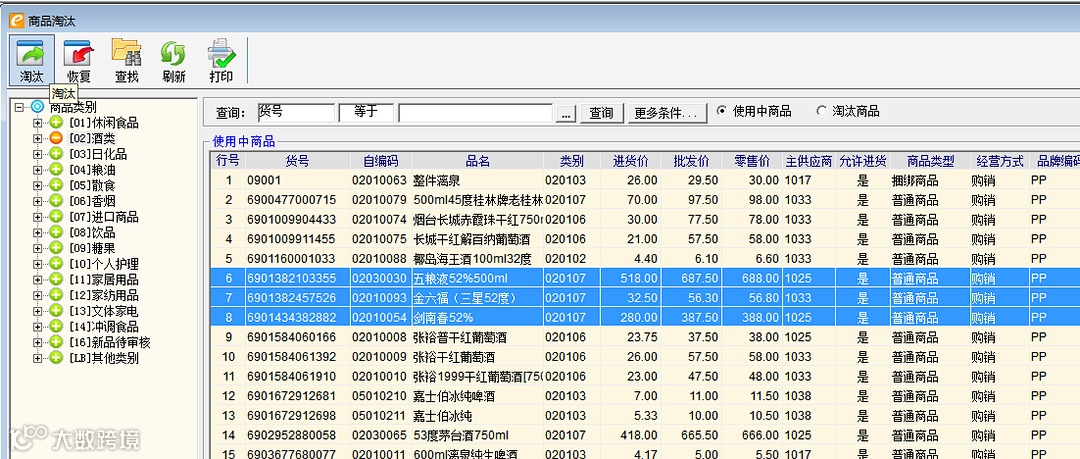The width and height of the screenshot is (1080, 459).
Task: Expand the [LB]其他类别 tree node
Action: [x=37, y=358]
